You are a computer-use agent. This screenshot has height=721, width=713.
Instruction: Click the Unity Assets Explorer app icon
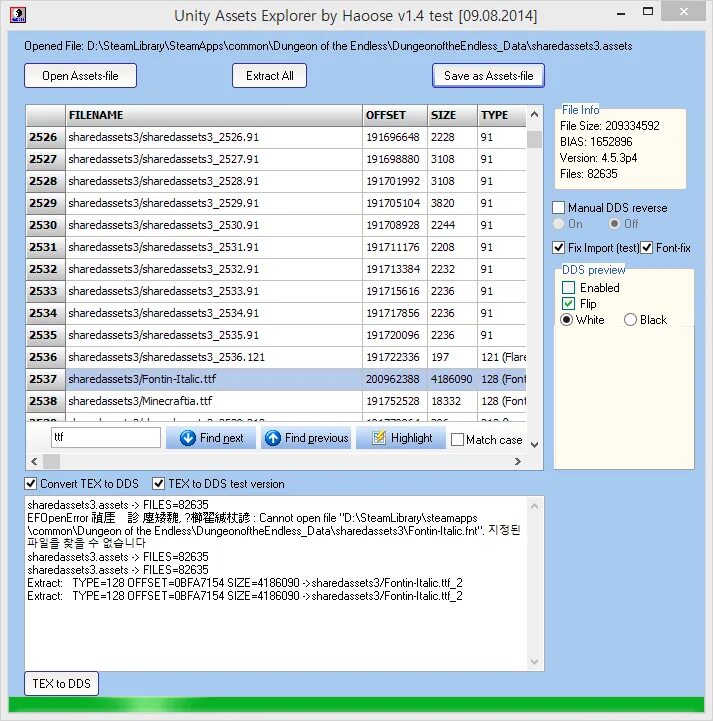17,14
